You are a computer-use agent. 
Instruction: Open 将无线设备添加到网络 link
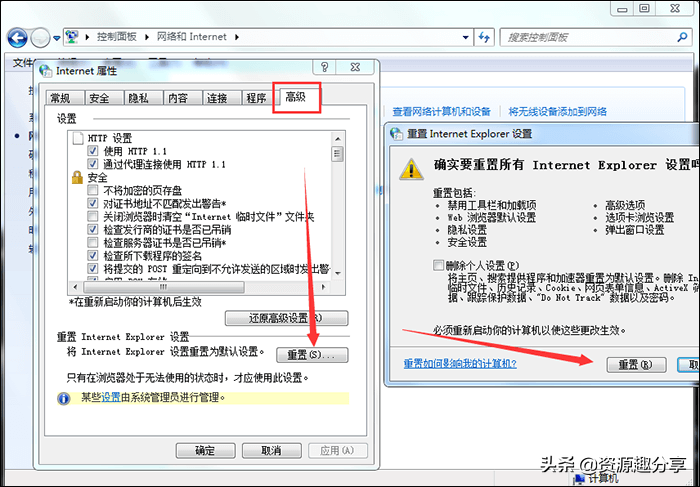[x=558, y=112]
